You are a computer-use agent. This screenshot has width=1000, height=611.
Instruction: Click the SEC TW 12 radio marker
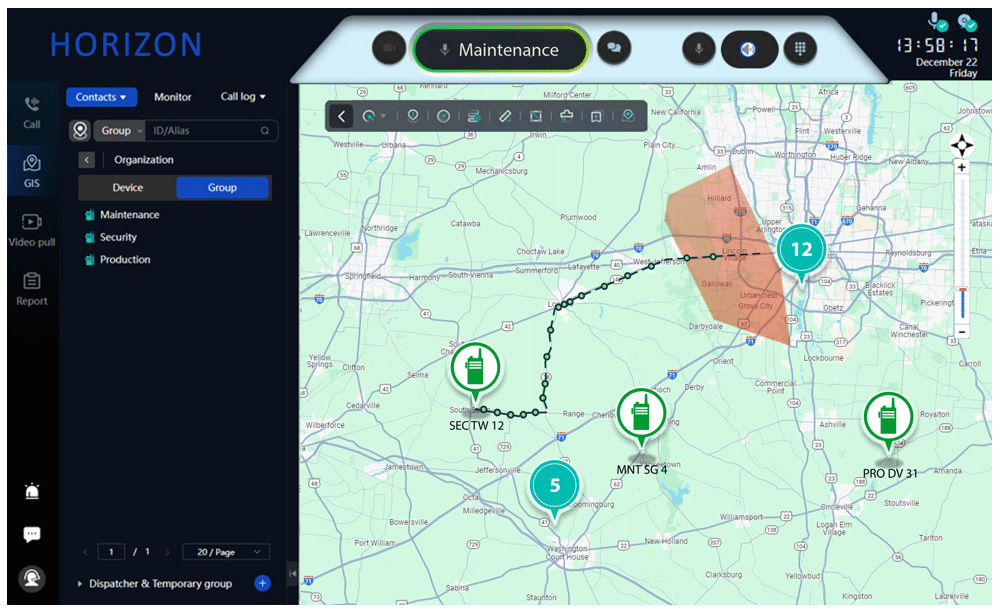[476, 372]
